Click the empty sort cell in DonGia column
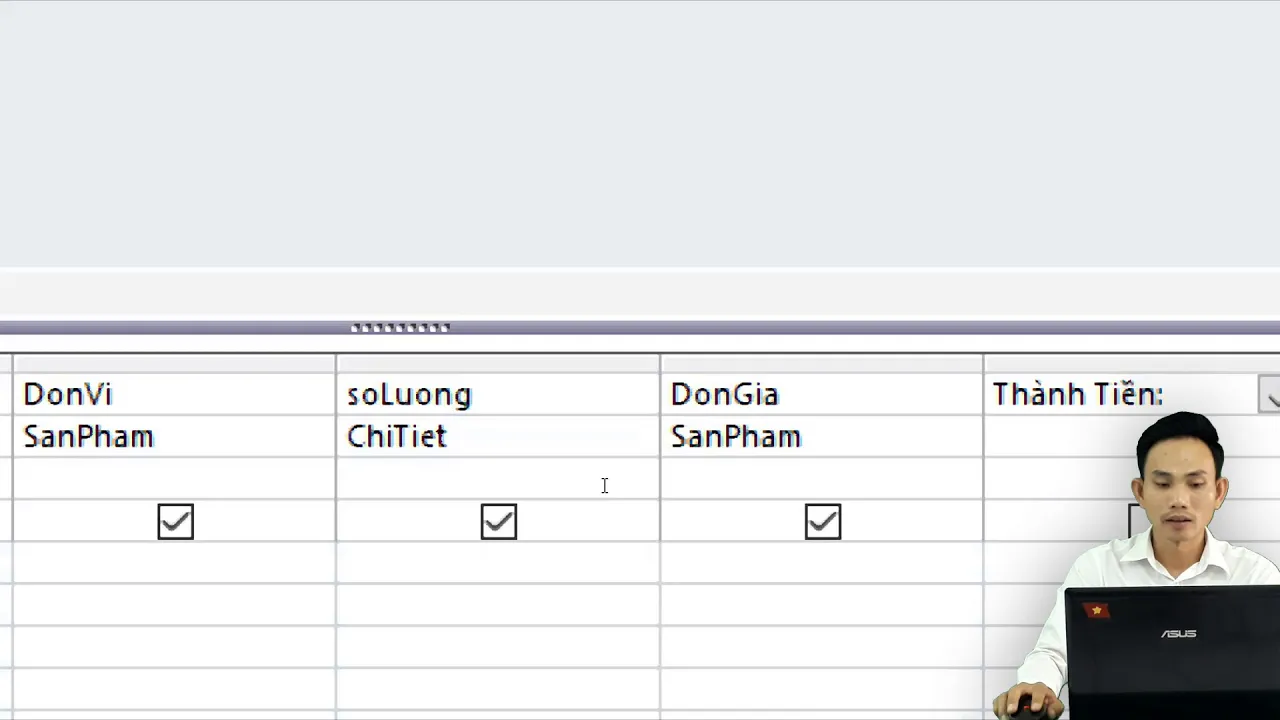 coord(822,479)
